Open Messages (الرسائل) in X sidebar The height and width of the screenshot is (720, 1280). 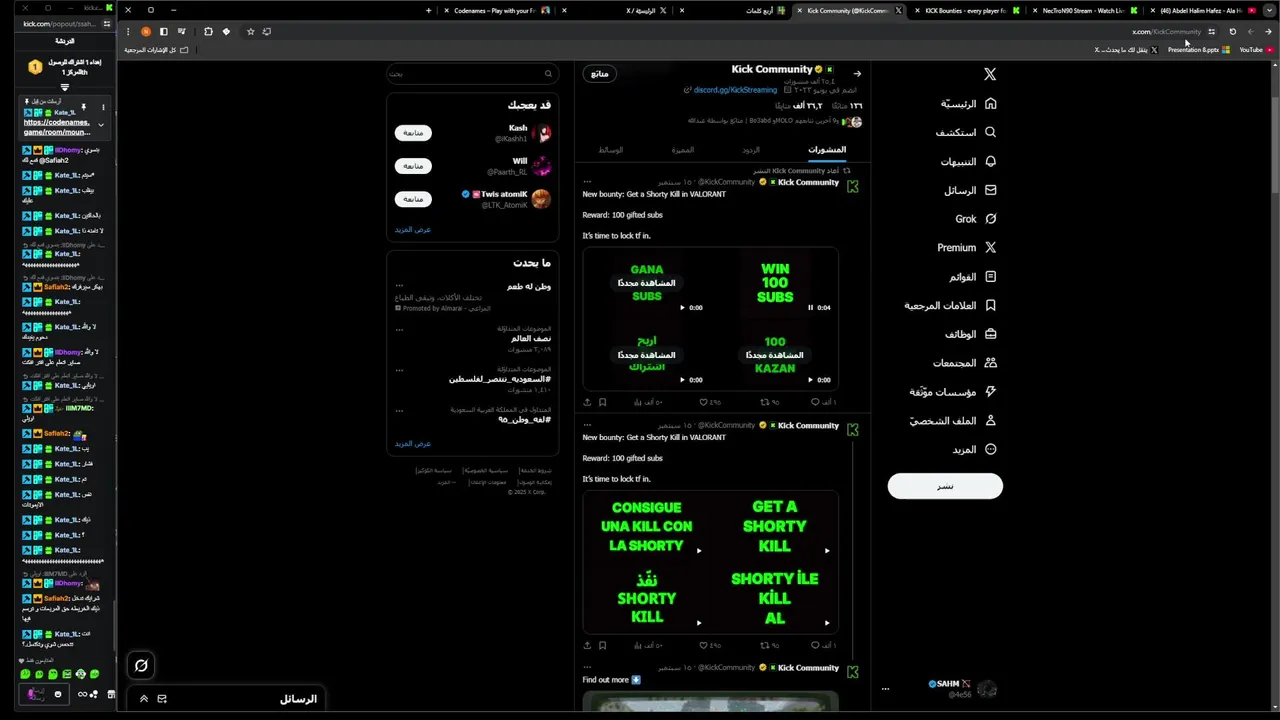[x=970, y=190]
